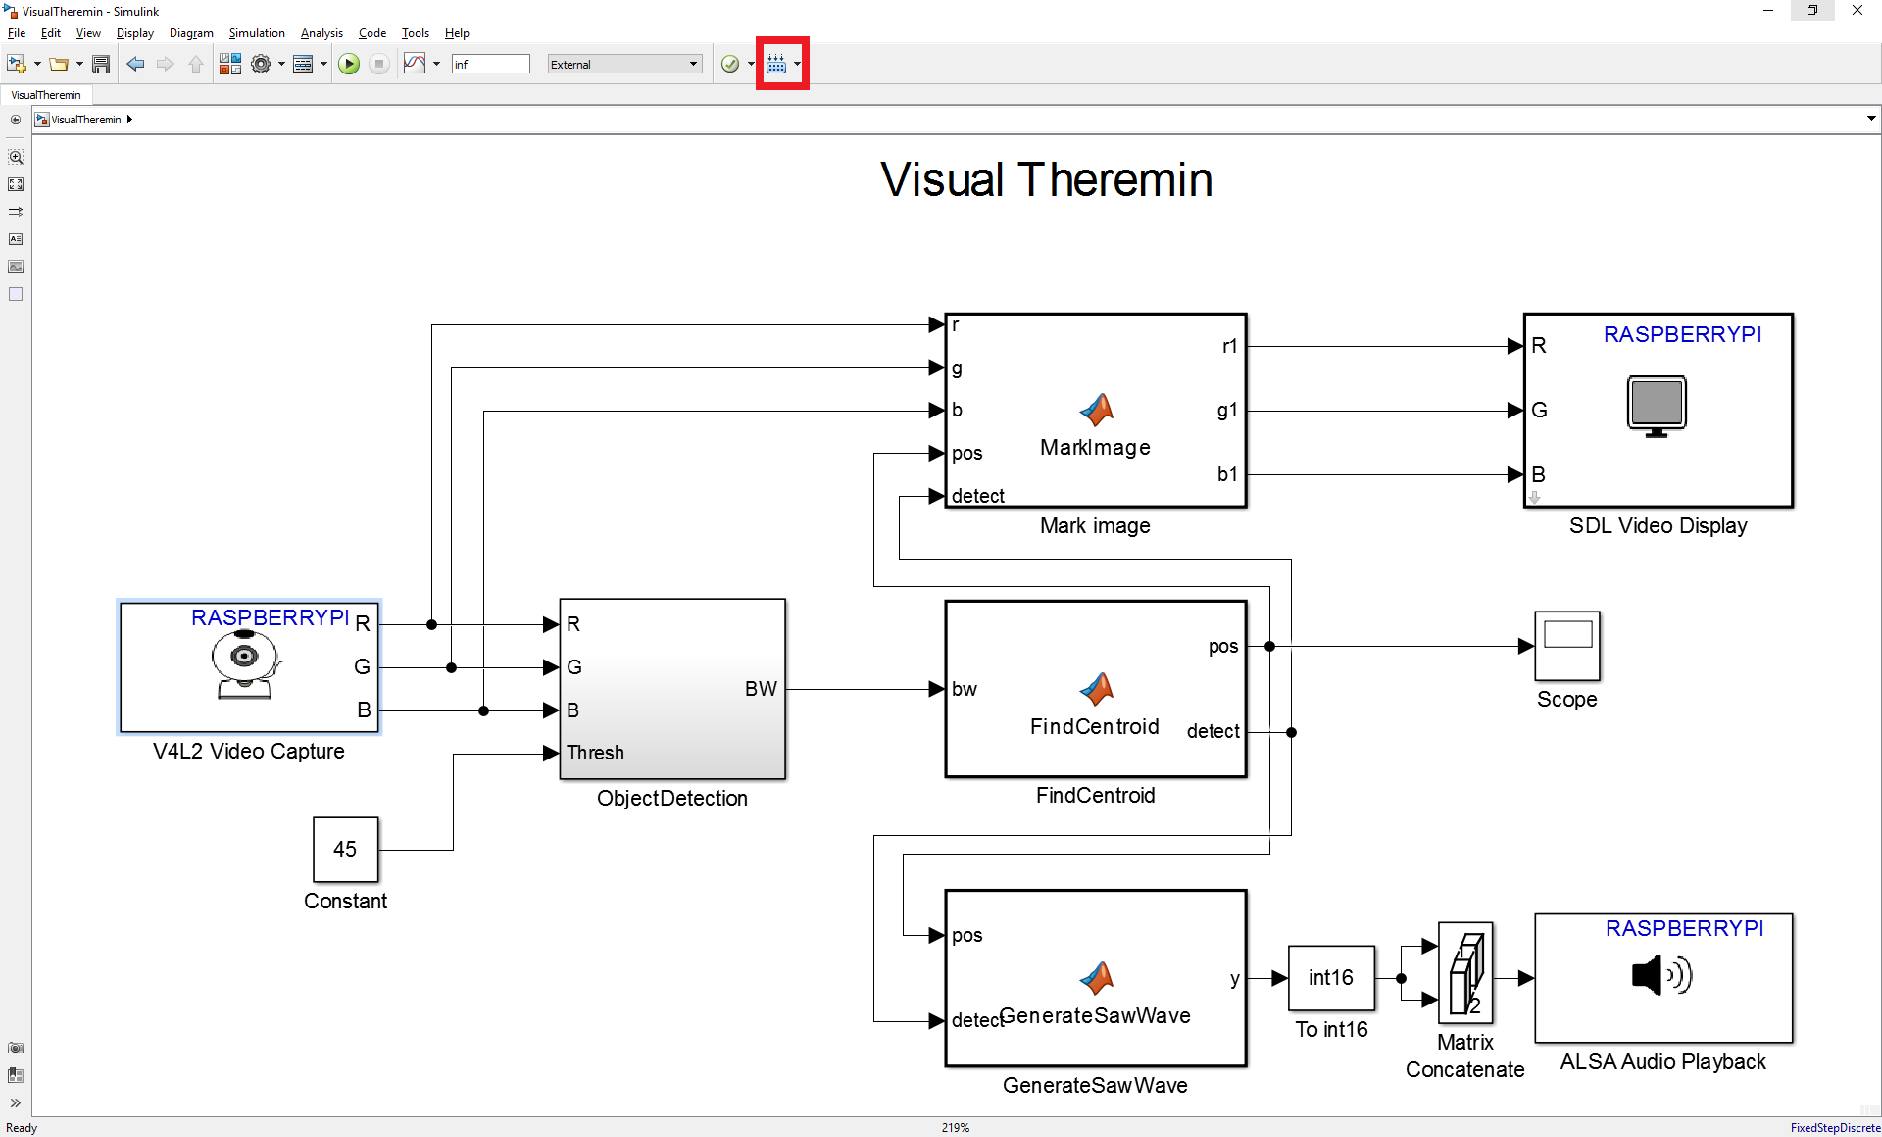Select the zoom tool in the left palette

point(16,157)
